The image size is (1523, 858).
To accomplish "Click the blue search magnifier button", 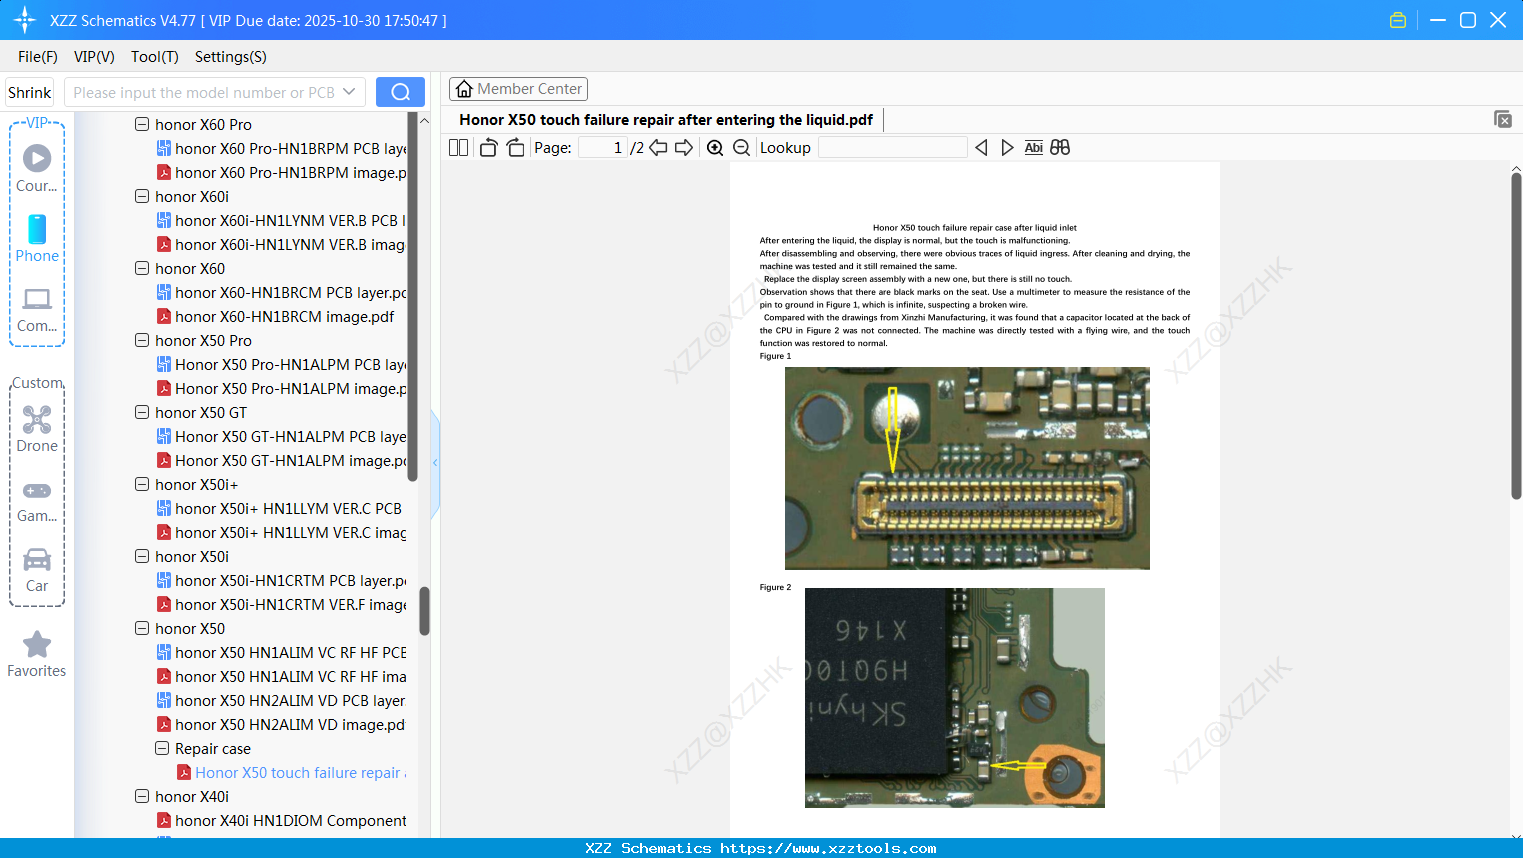I will 400,92.
